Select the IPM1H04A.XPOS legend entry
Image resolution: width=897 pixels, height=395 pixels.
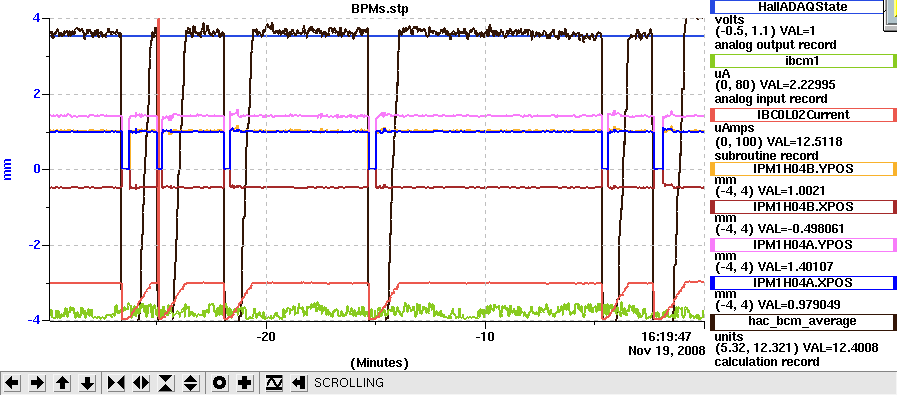803,283
